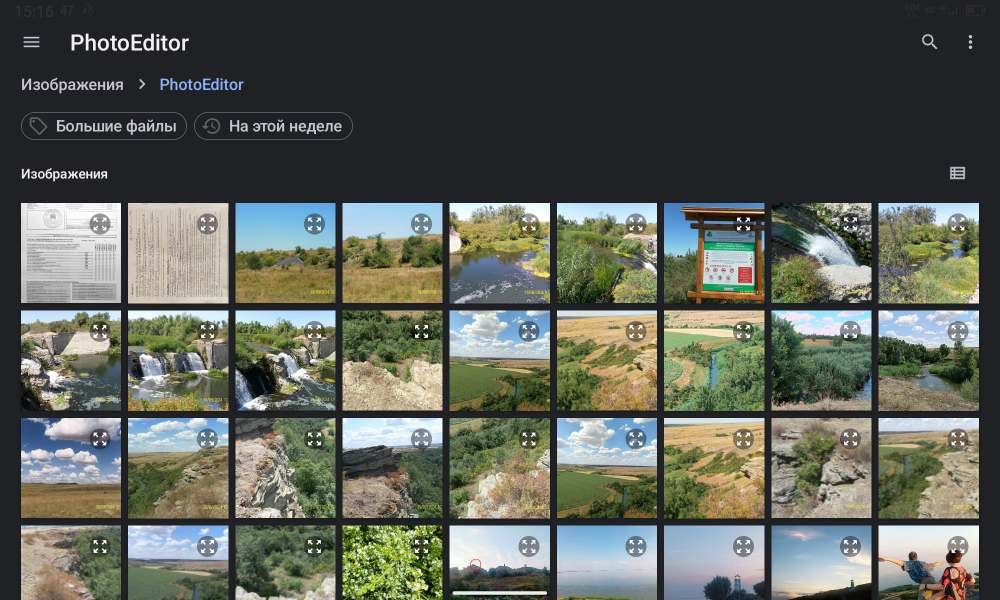Expand preview of the form document thumbnail
The image size is (1000, 600).
click(100, 224)
